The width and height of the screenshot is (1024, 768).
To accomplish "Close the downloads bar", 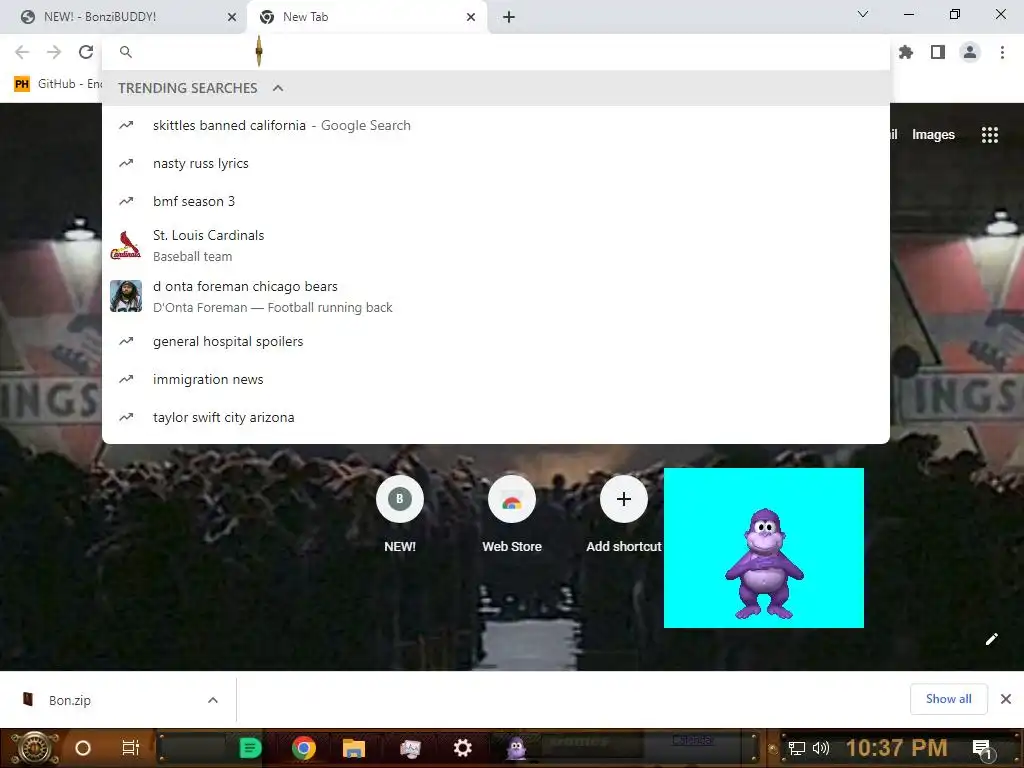I will click(1006, 699).
